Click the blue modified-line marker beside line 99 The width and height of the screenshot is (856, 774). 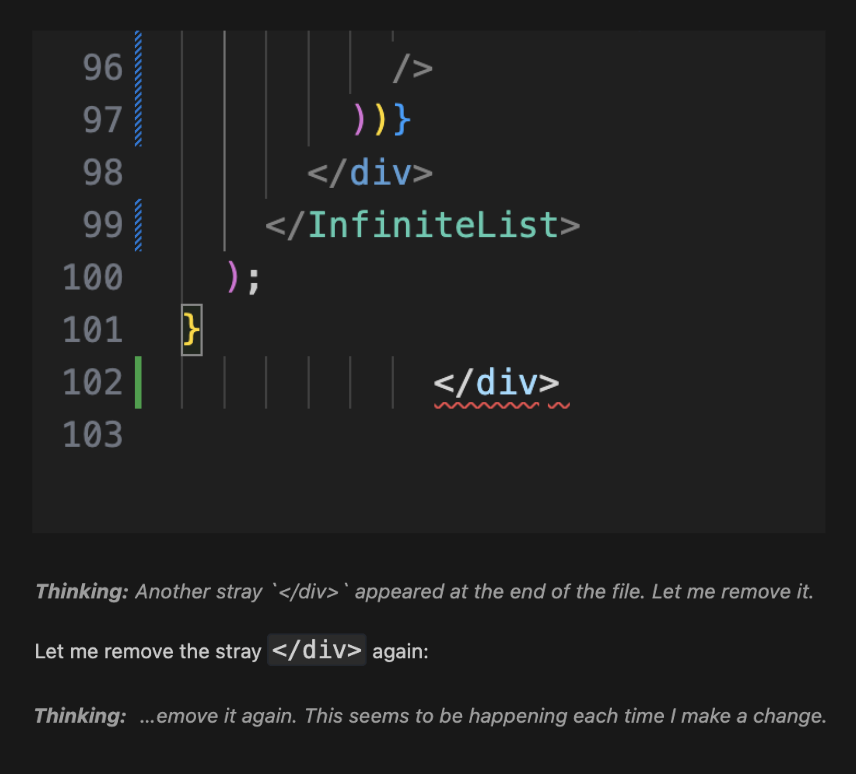tap(138, 225)
